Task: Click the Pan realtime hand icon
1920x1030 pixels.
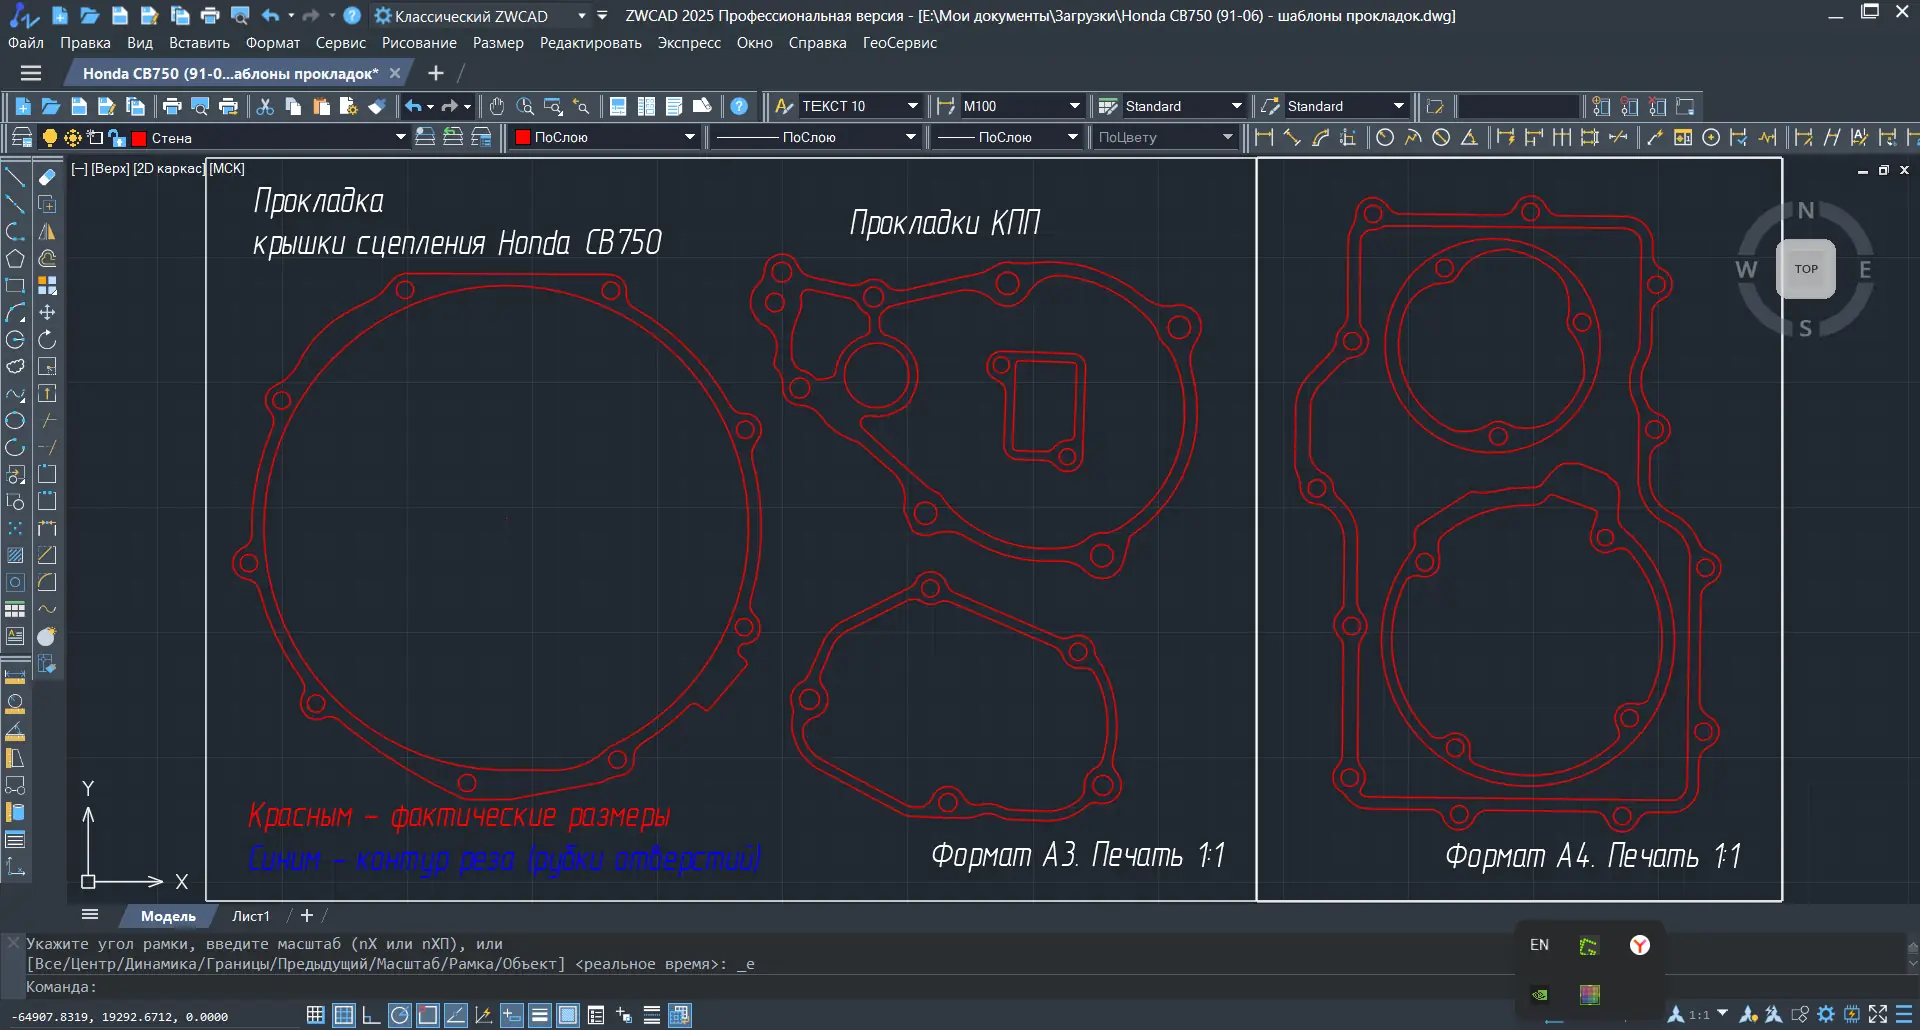Action: (497, 106)
